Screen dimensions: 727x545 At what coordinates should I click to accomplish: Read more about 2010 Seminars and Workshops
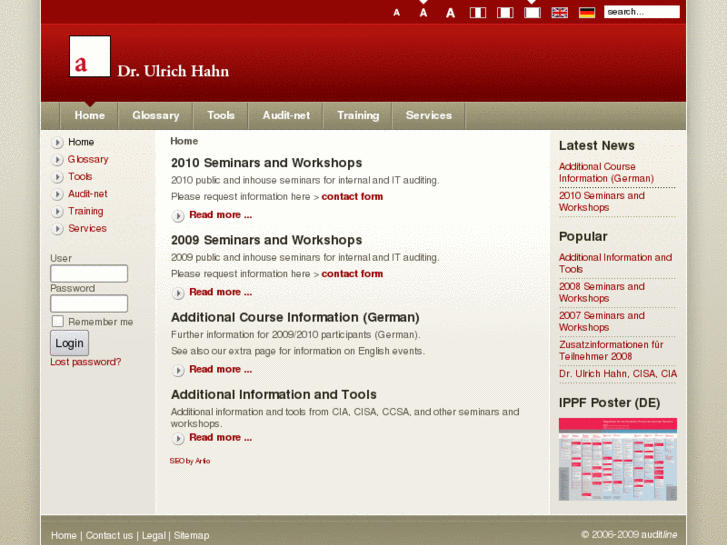pos(221,215)
